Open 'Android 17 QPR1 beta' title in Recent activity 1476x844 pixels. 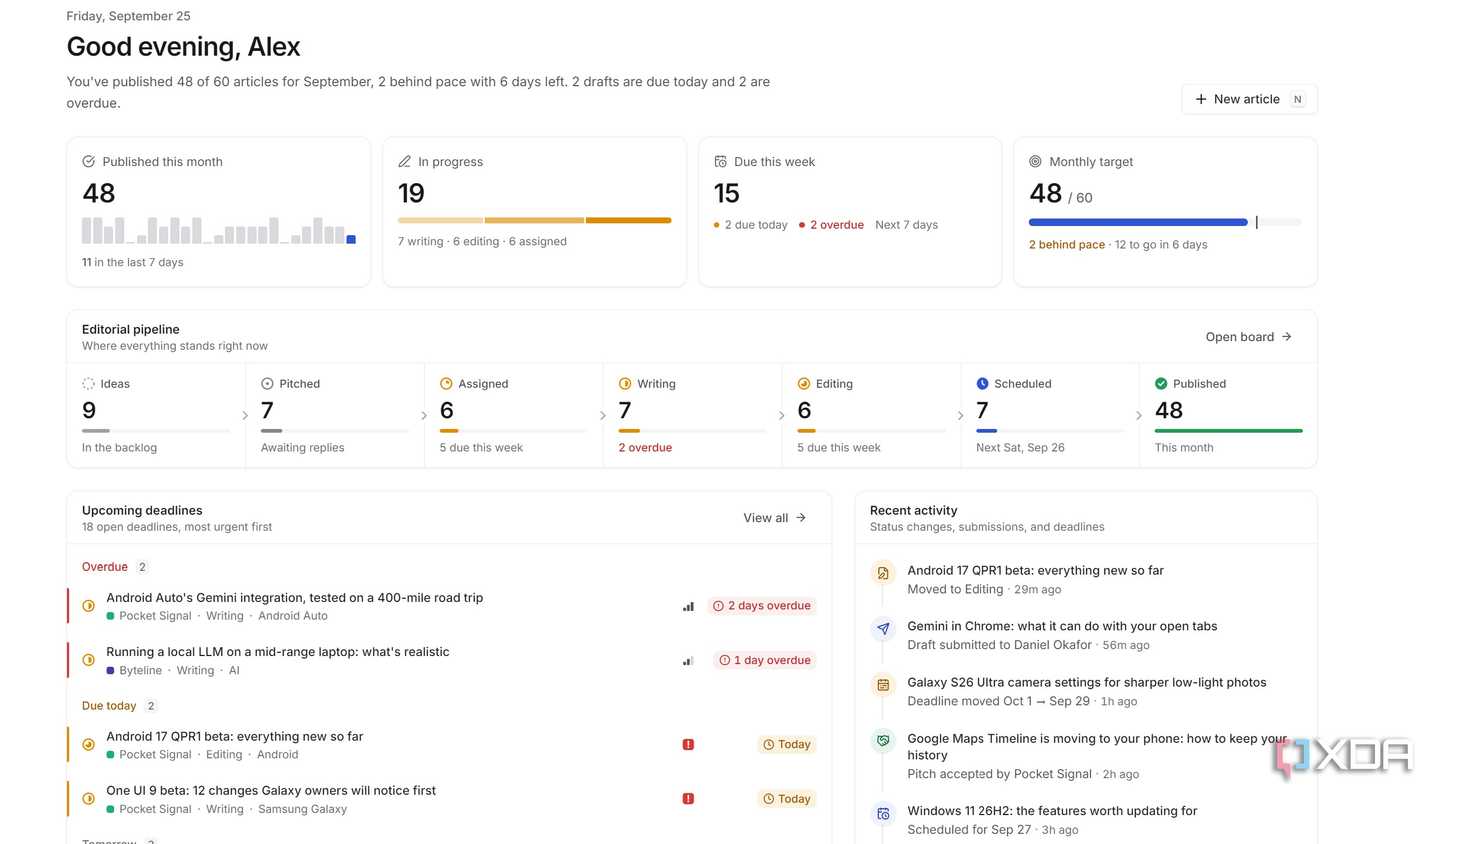click(1035, 571)
